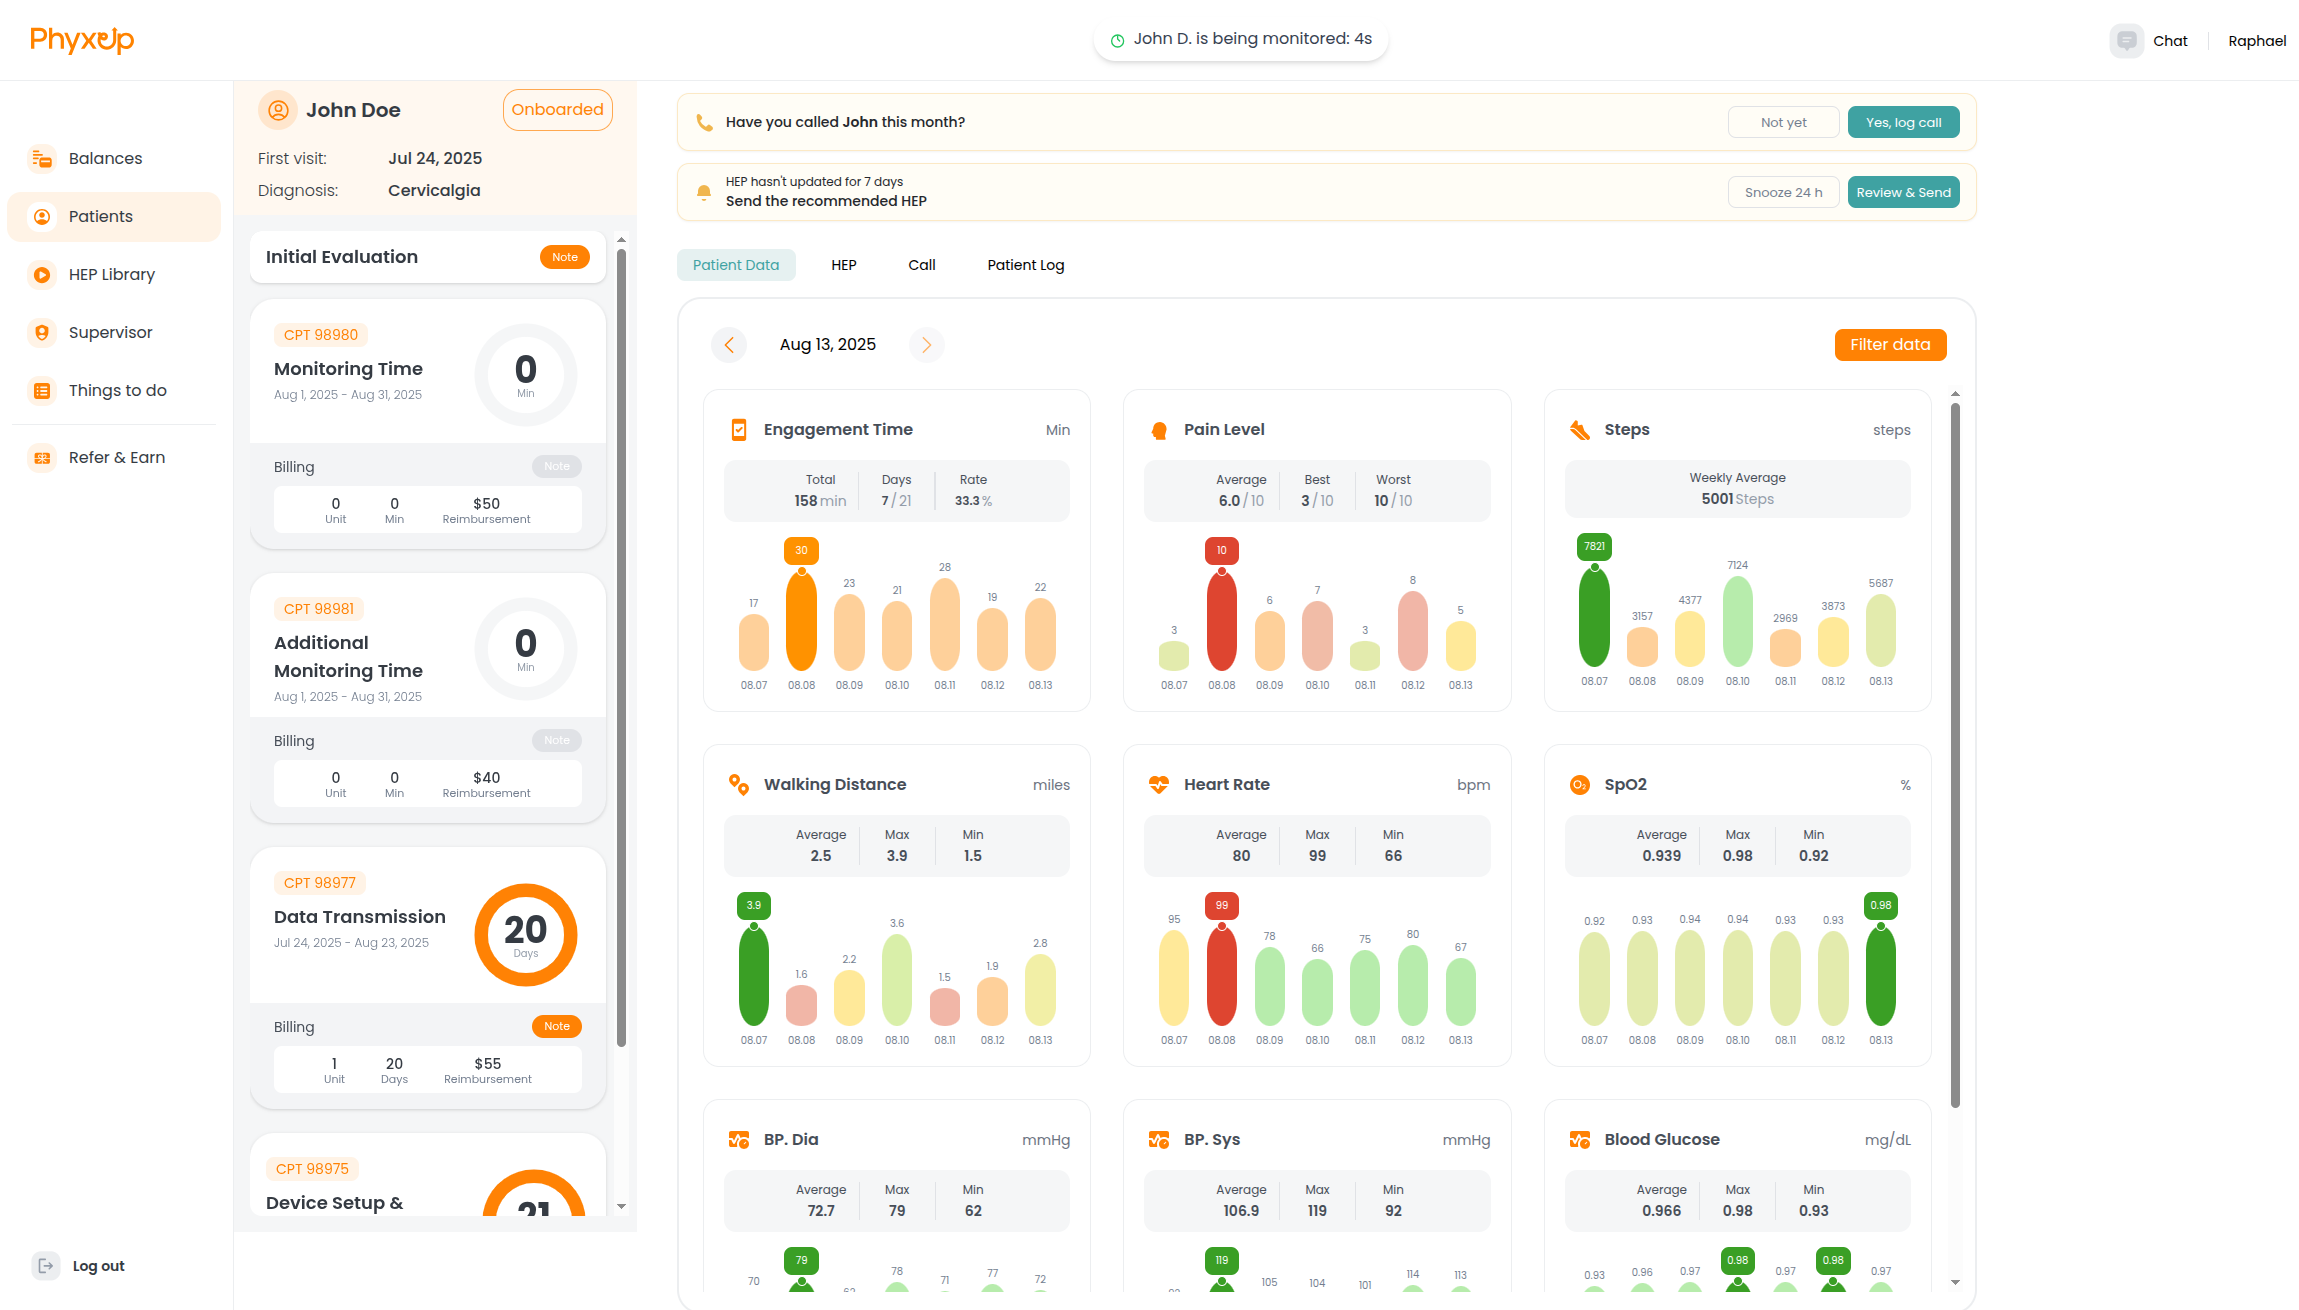Open the Patient Log tab
Screen dimensions: 2299x1310
coord(1026,265)
